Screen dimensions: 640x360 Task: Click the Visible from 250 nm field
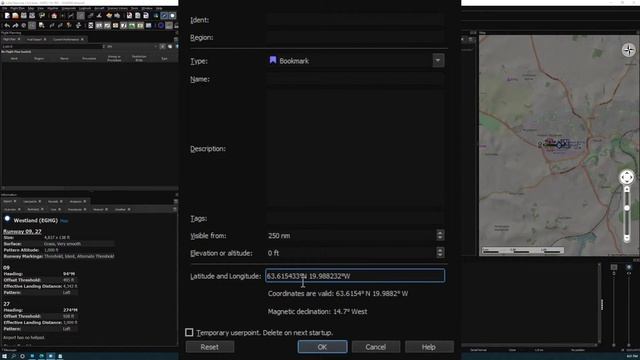[x=351, y=236]
